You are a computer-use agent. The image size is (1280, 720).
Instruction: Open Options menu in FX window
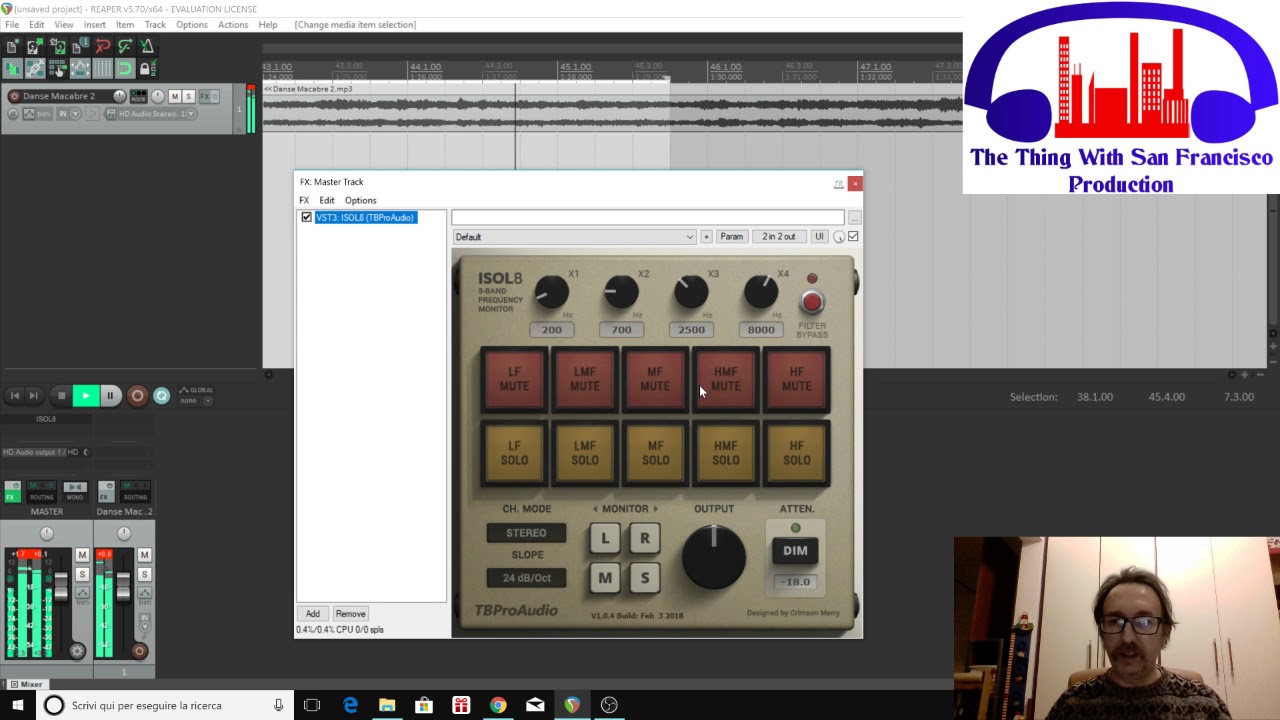pos(361,200)
